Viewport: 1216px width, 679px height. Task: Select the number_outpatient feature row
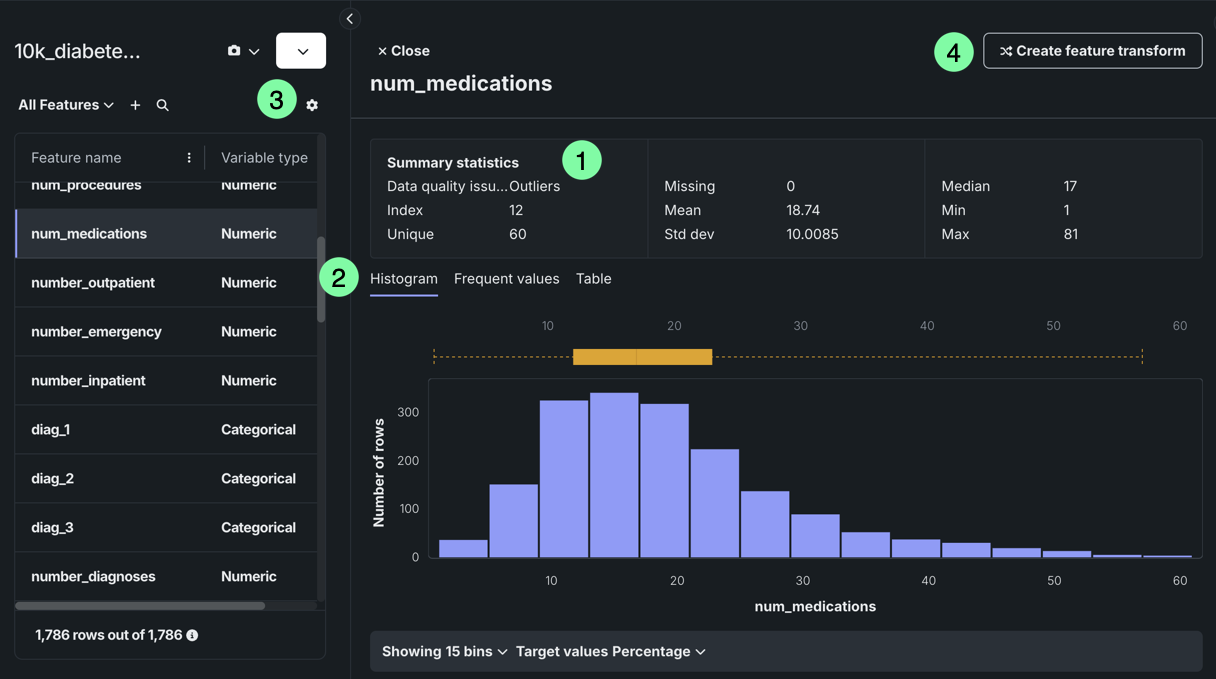93,283
